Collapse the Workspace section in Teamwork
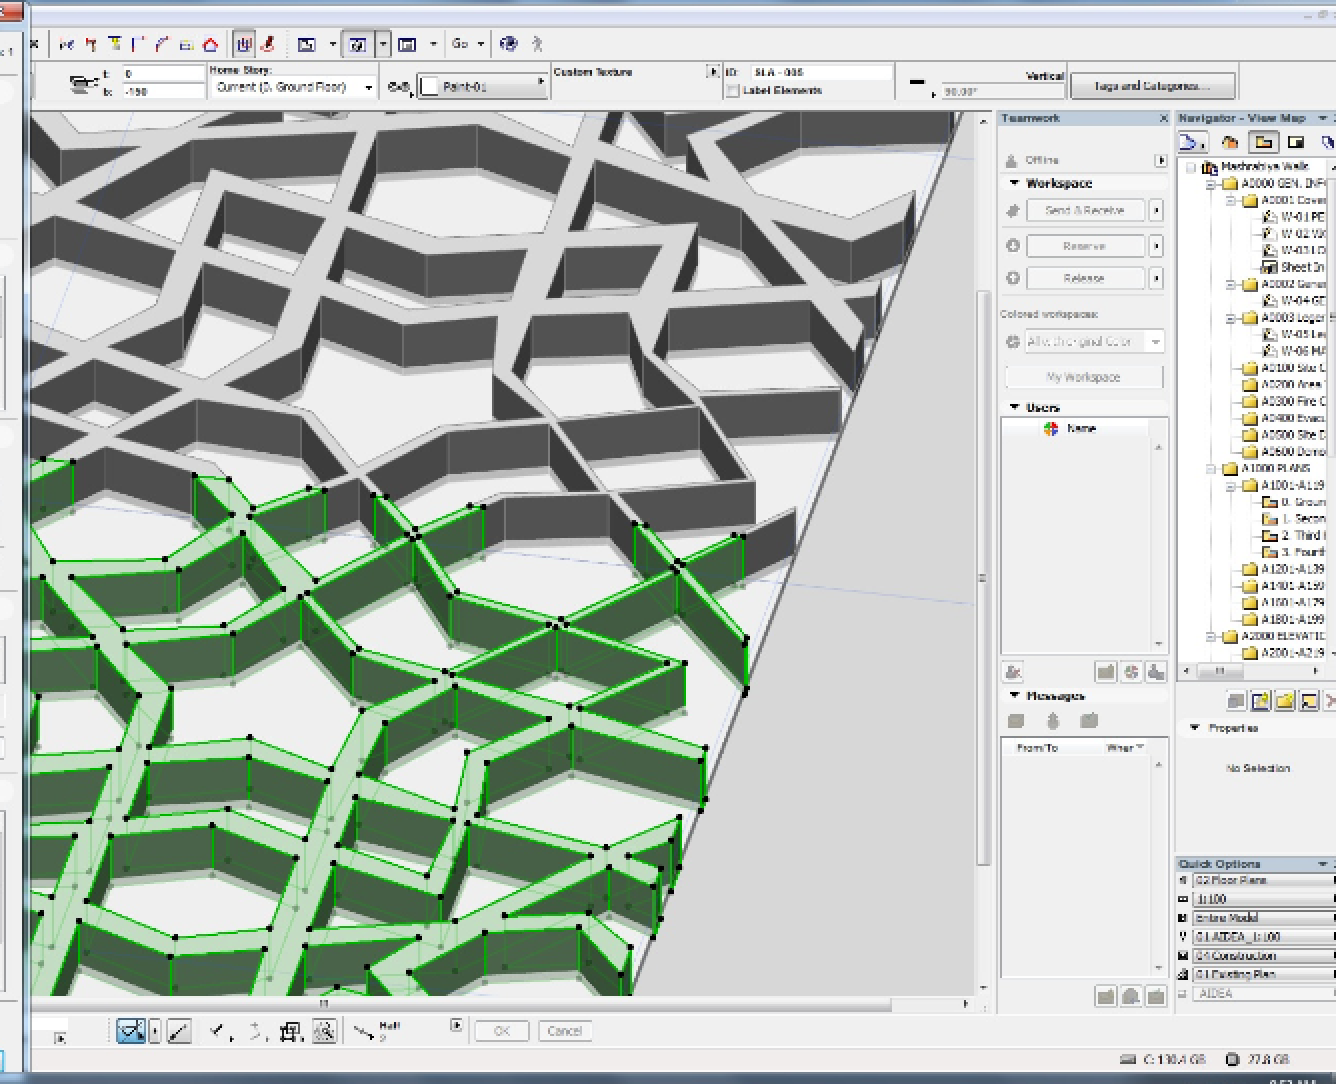 pyautogui.click(x=1014, y=183)
